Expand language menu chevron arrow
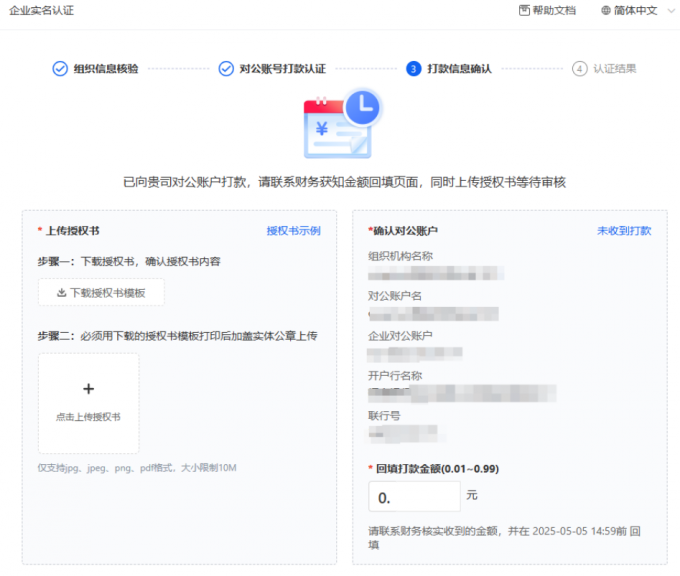Image resolution: width=680 pixels, height=576 pixels. 671,11
